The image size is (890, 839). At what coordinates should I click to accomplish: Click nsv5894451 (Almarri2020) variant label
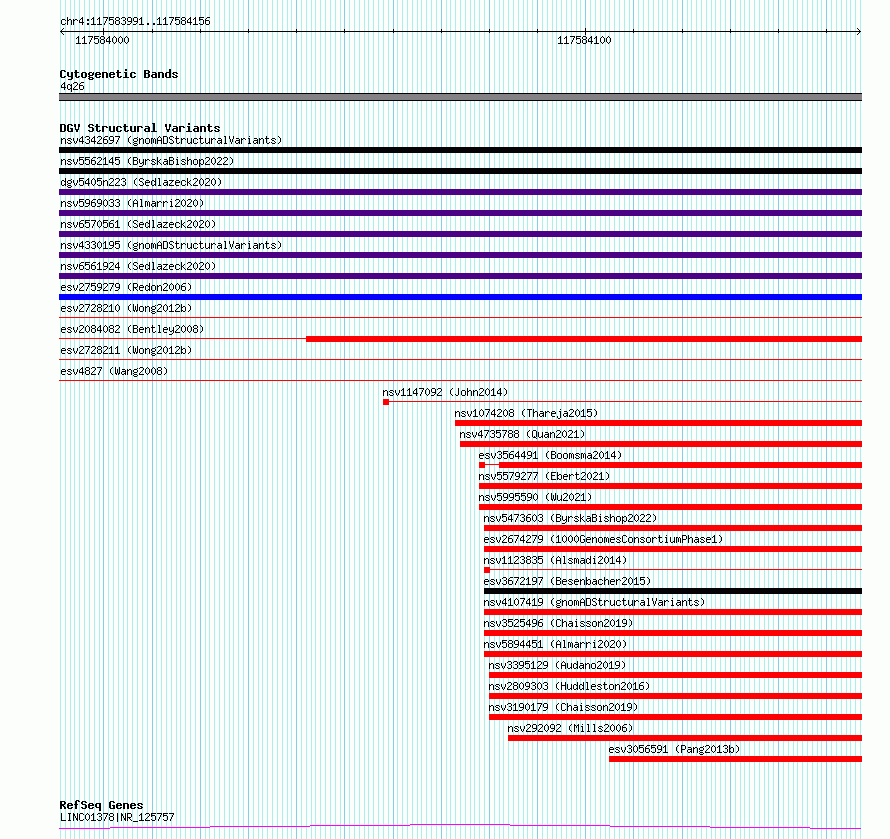[x=555, y=644]
